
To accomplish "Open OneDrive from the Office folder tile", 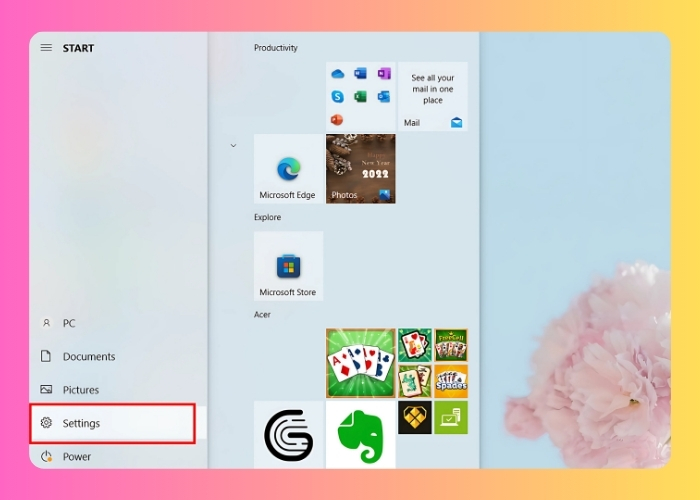I will 337,74.
